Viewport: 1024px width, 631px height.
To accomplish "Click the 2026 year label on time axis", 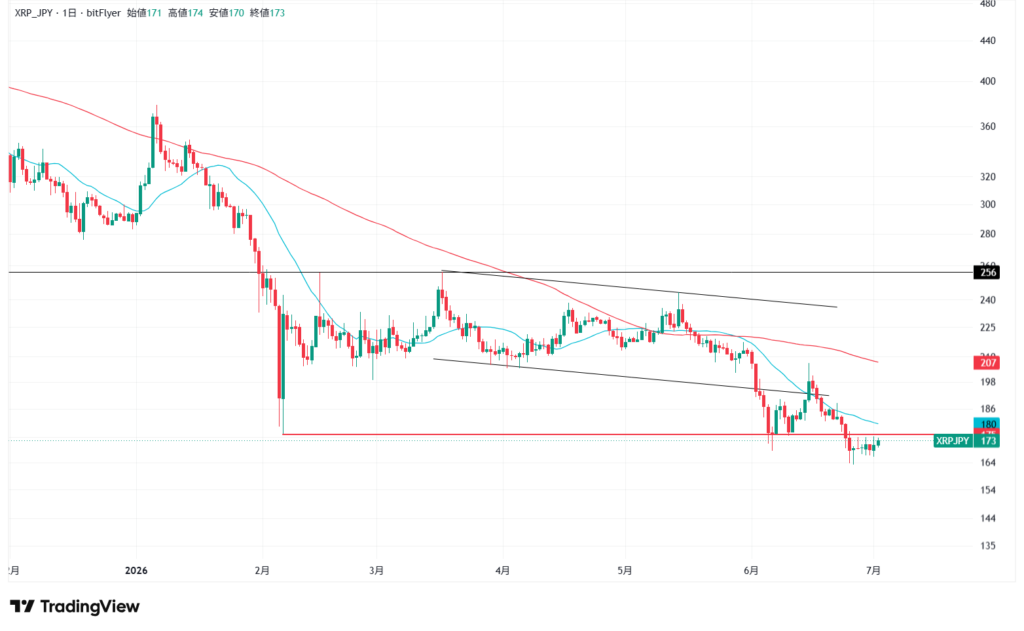I will [136, 570].
